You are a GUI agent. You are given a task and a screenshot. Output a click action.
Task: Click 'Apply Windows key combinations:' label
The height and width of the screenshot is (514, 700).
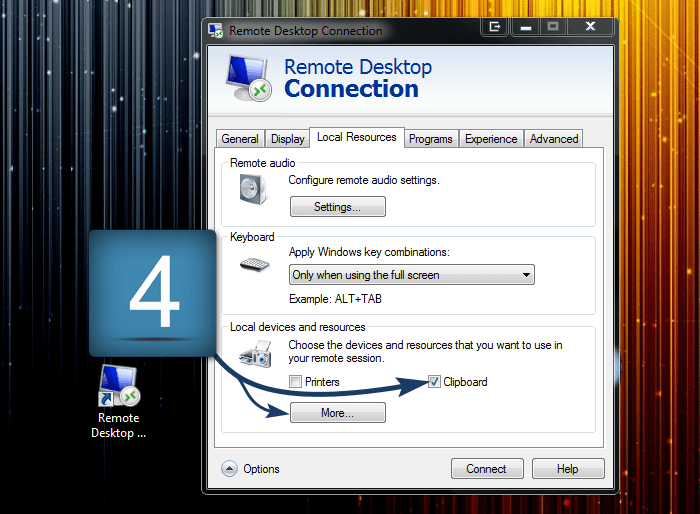(369, 252)
